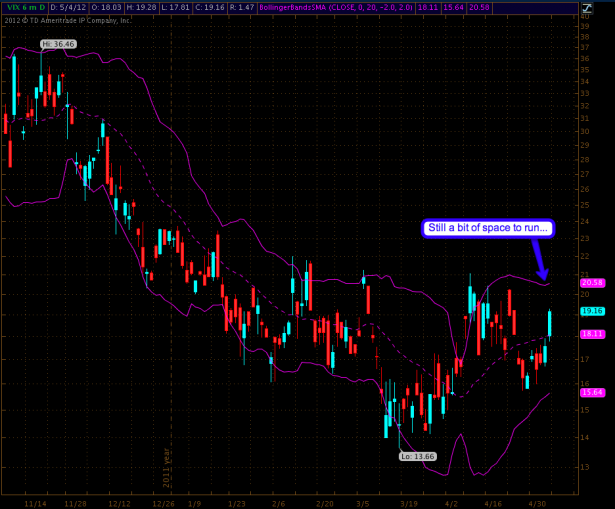Select the 15.64 lower band axis tag
This screenshot has width=615, height=509.
pyautogui.click(x=590, y=393)
